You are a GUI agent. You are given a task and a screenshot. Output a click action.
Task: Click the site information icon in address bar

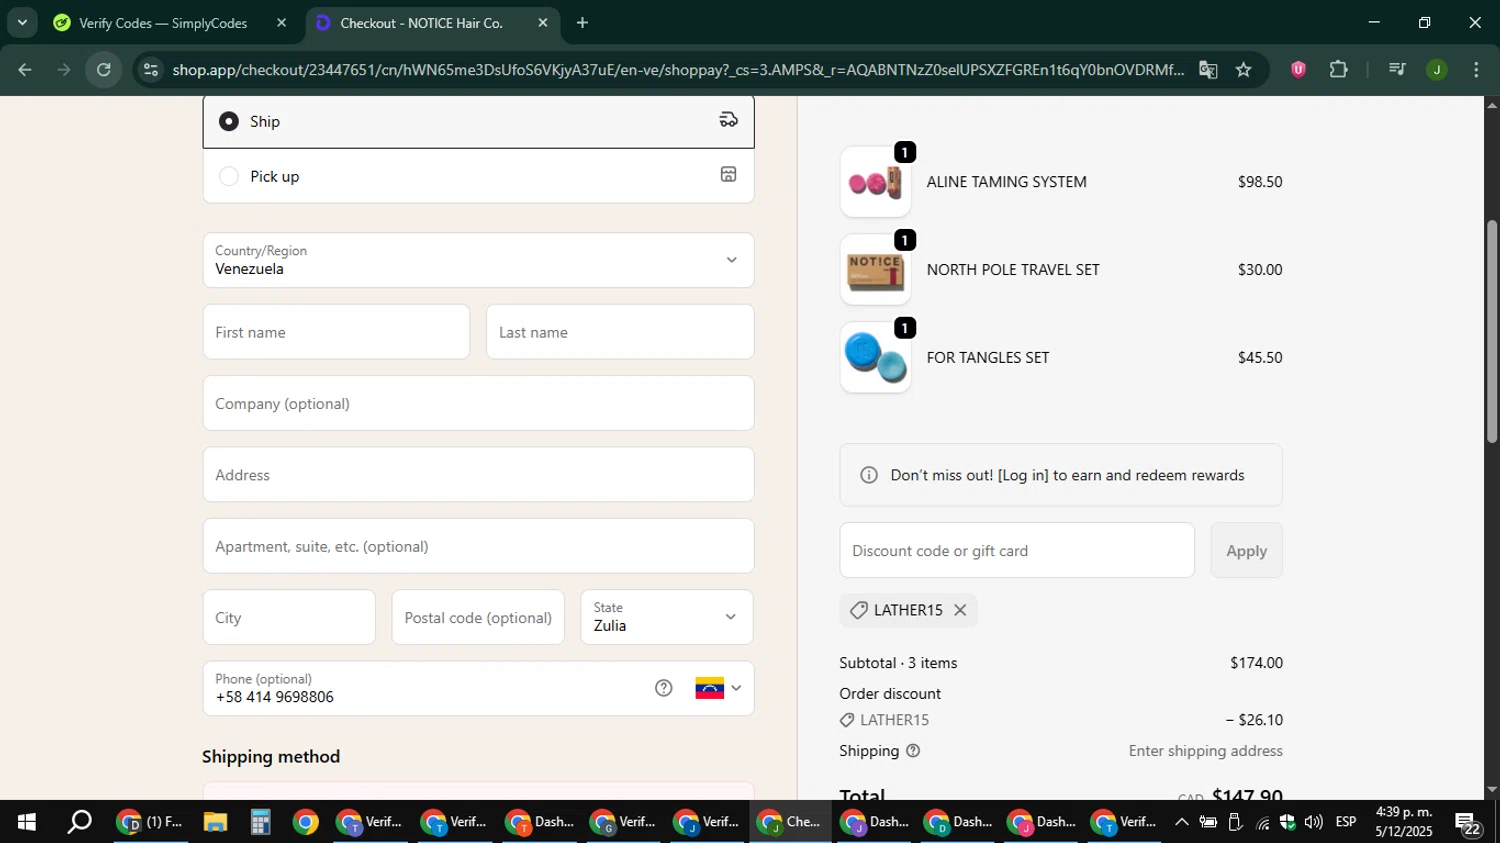click(x=150, y=70)
